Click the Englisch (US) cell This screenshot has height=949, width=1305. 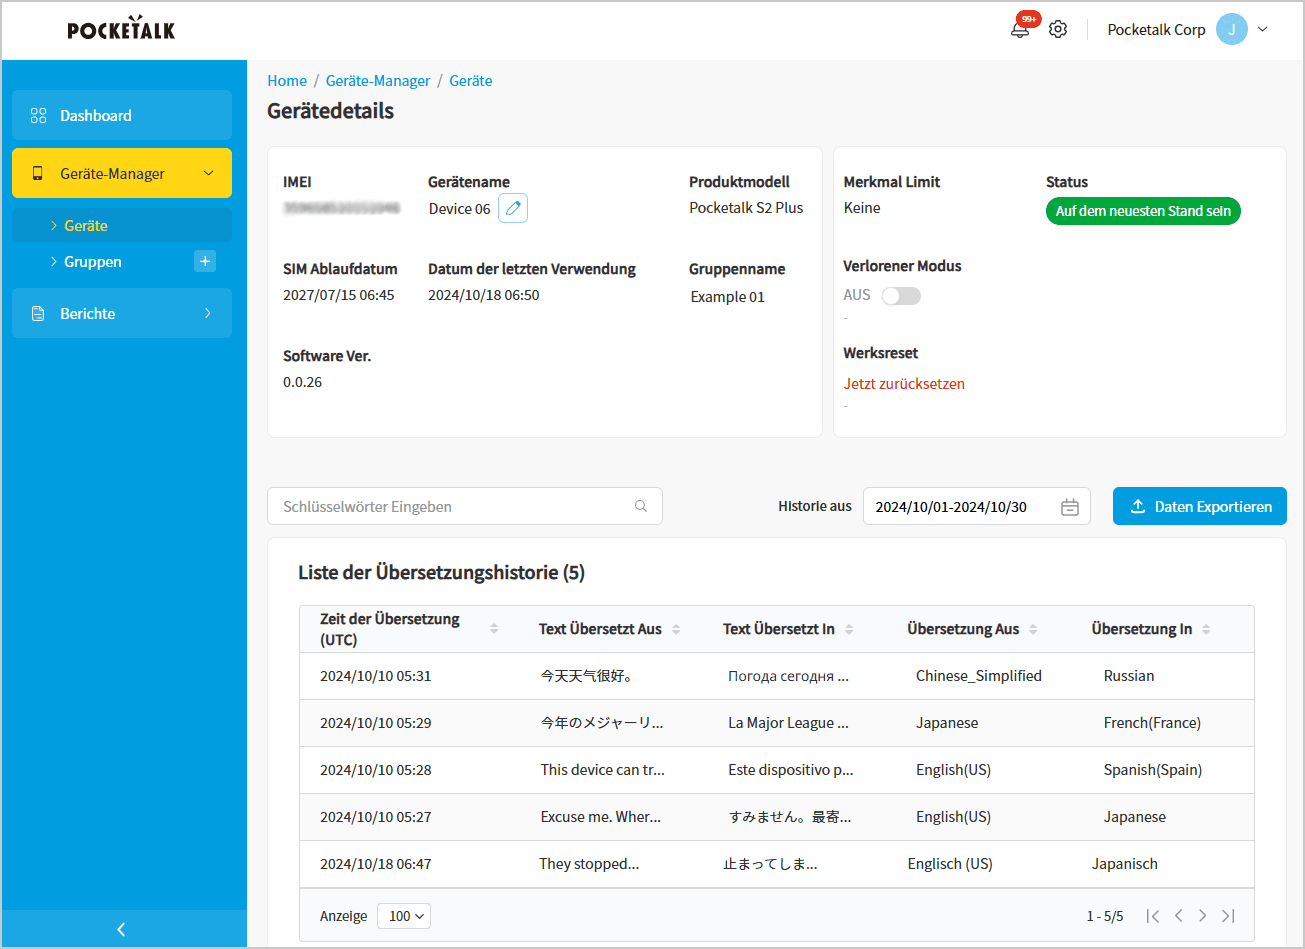[950, 864]
